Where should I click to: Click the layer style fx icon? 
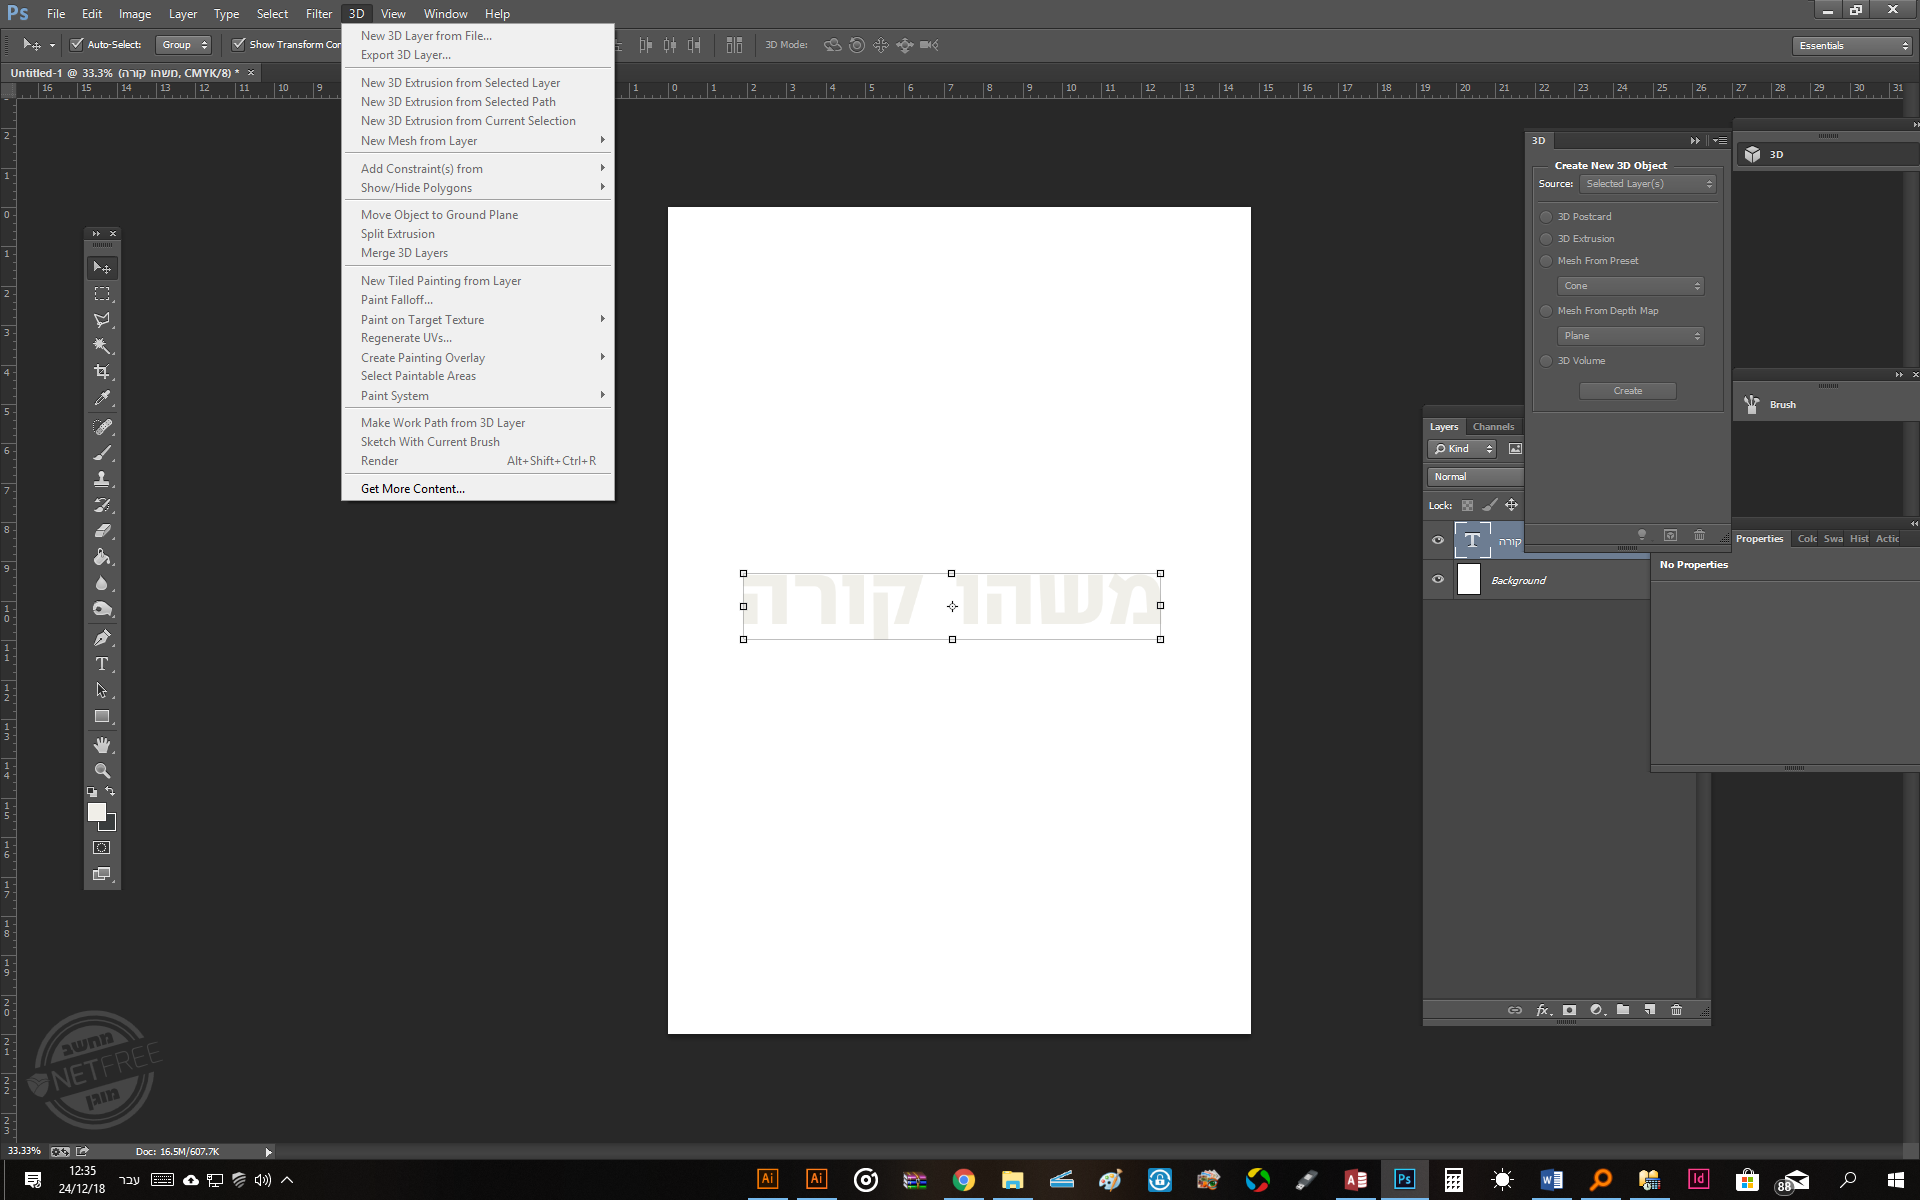pyautogui.click(x=1542, y=1010)
